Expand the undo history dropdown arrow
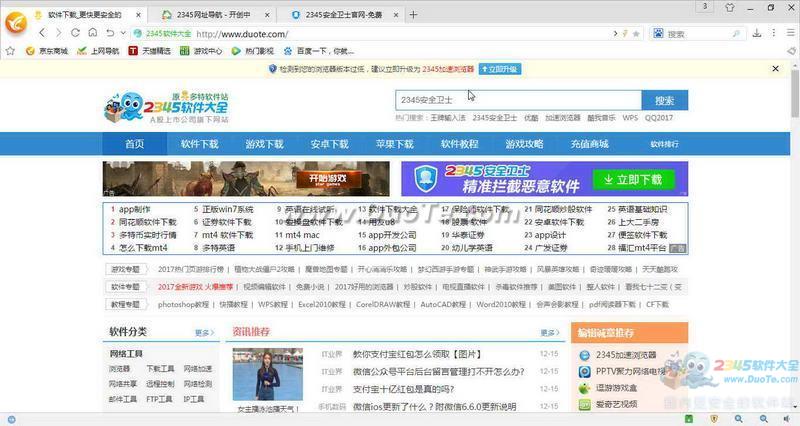This screenshot has height=426, width=800. point(123,33)
